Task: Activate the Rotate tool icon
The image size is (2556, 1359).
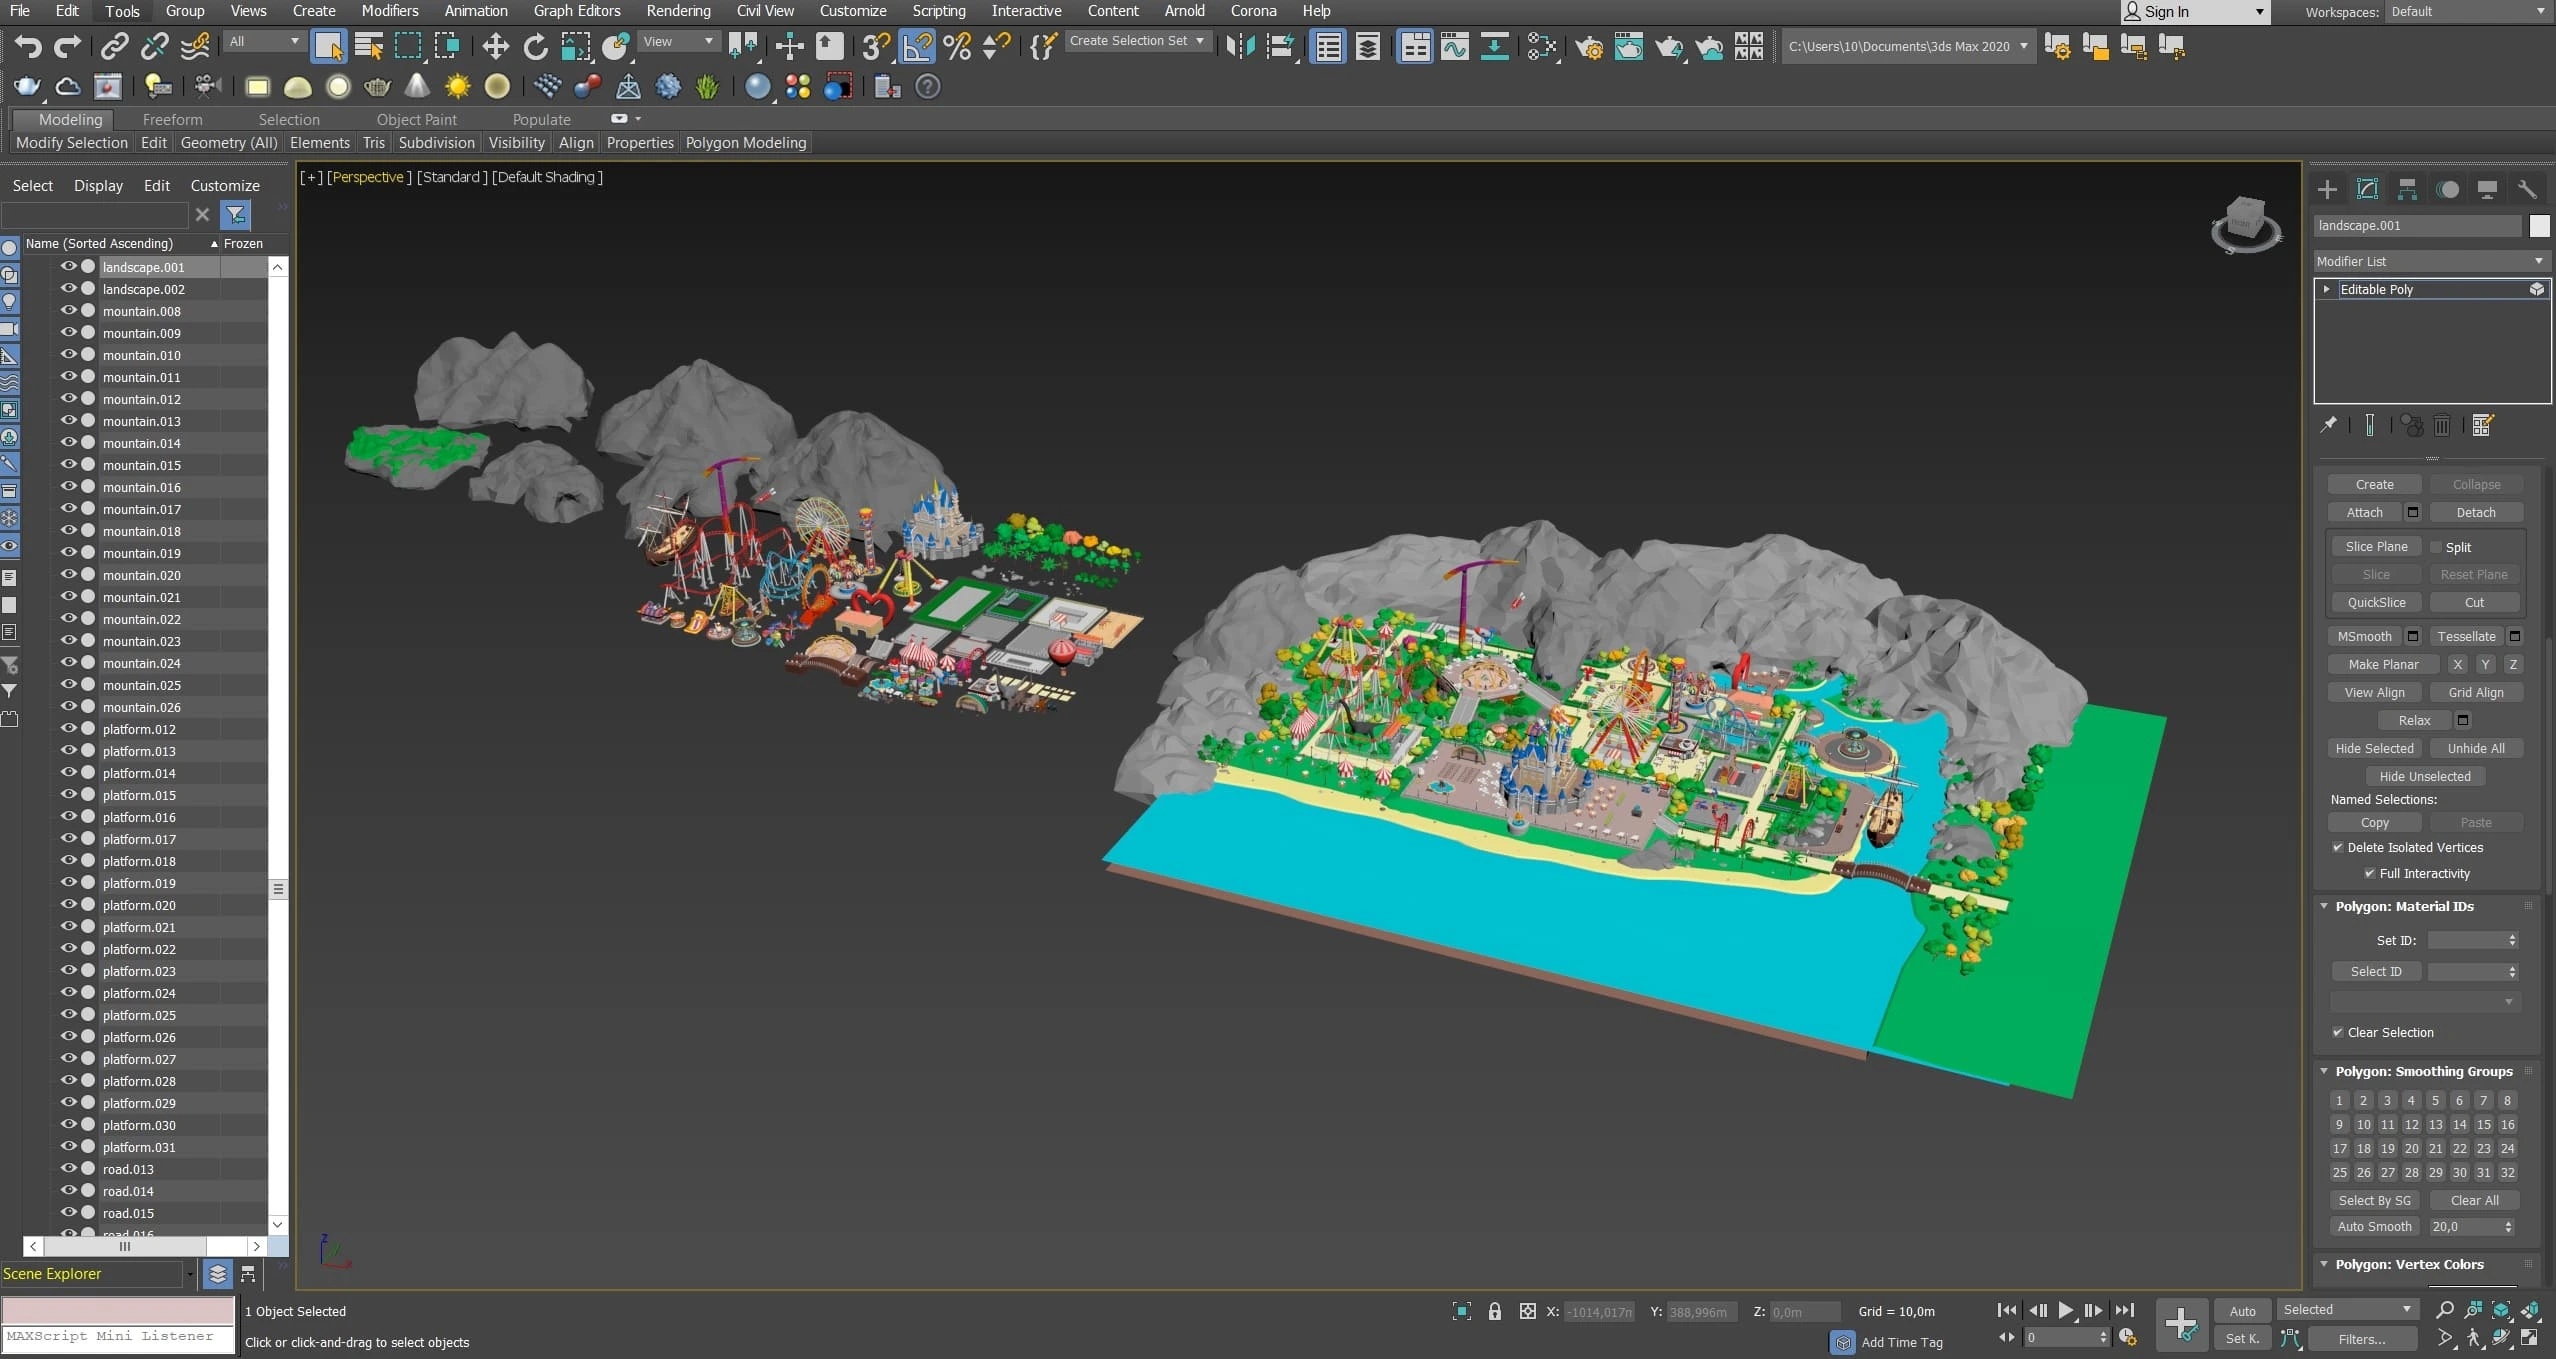Action: click(535, 46)
